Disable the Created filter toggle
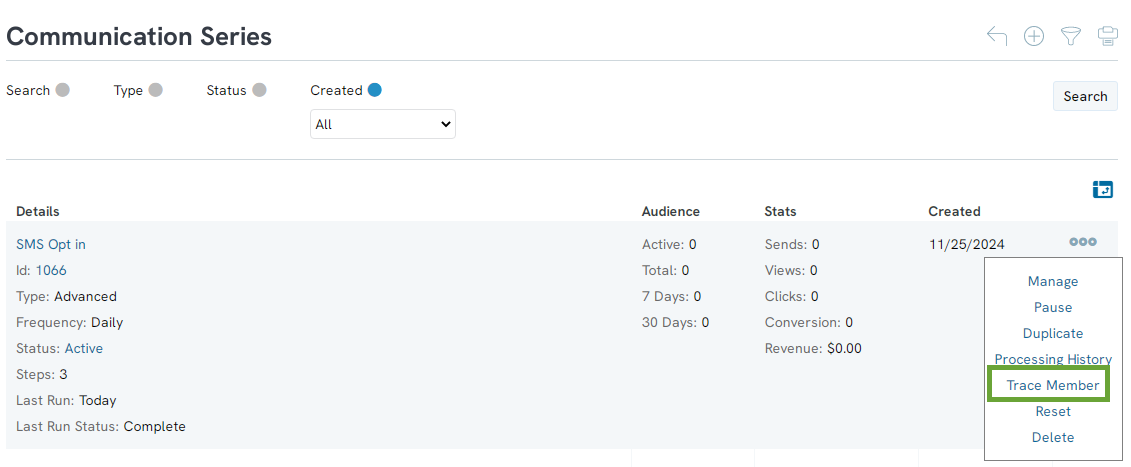Image resolution: width=1131 pixels, height=467 pixels. [x=374, y=90]
